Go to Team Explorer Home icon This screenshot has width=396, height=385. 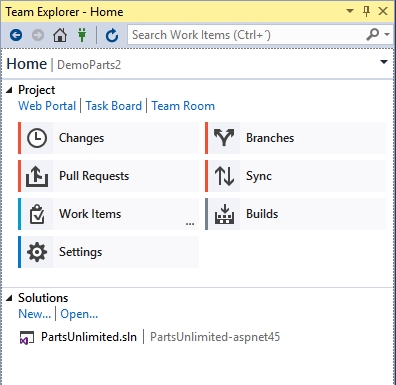pos(60,35)
